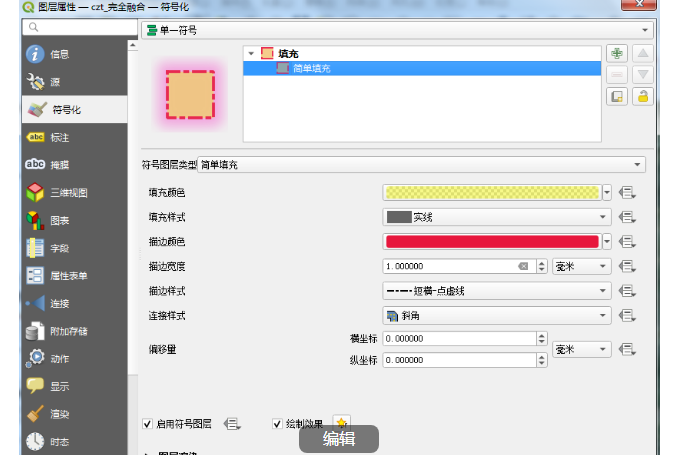Move symbol layer up arrow
682x455 pixels.
click(643, 54)
